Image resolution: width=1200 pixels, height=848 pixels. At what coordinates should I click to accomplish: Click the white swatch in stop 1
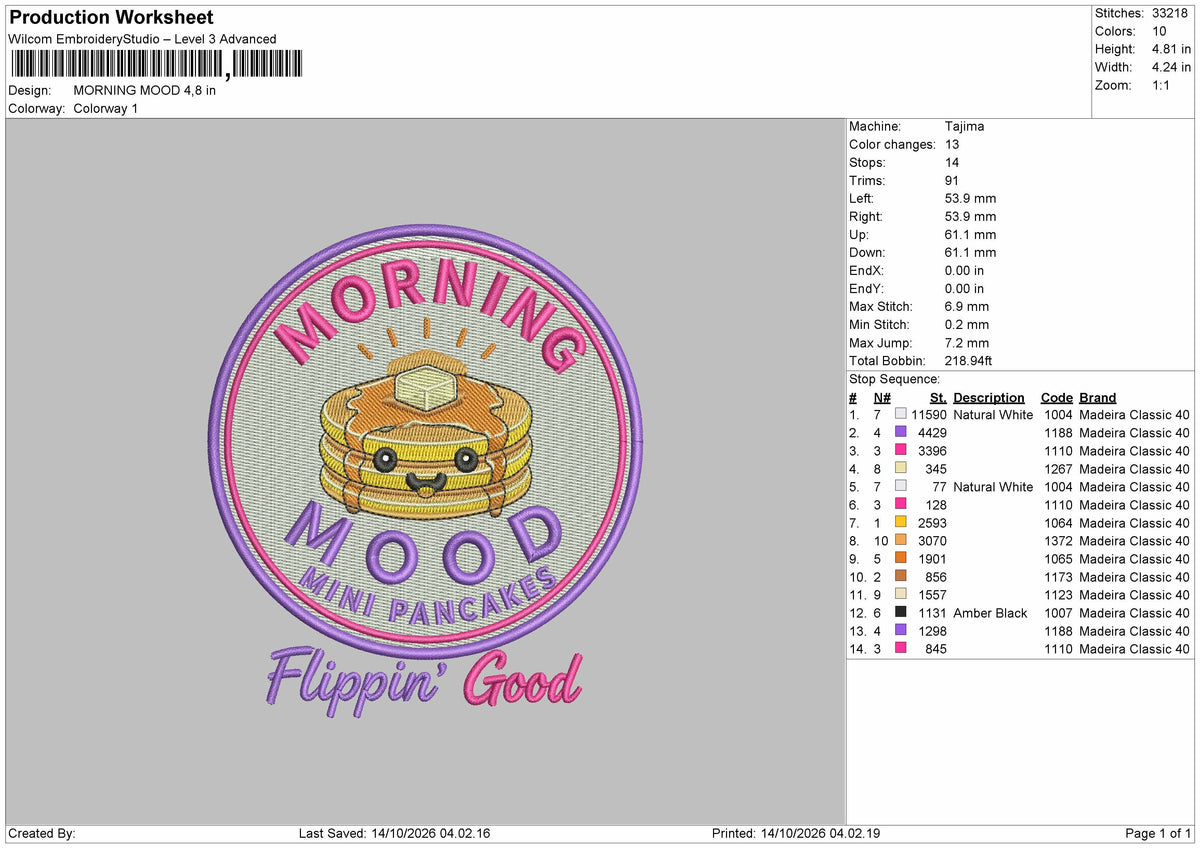tap(901, 415)
